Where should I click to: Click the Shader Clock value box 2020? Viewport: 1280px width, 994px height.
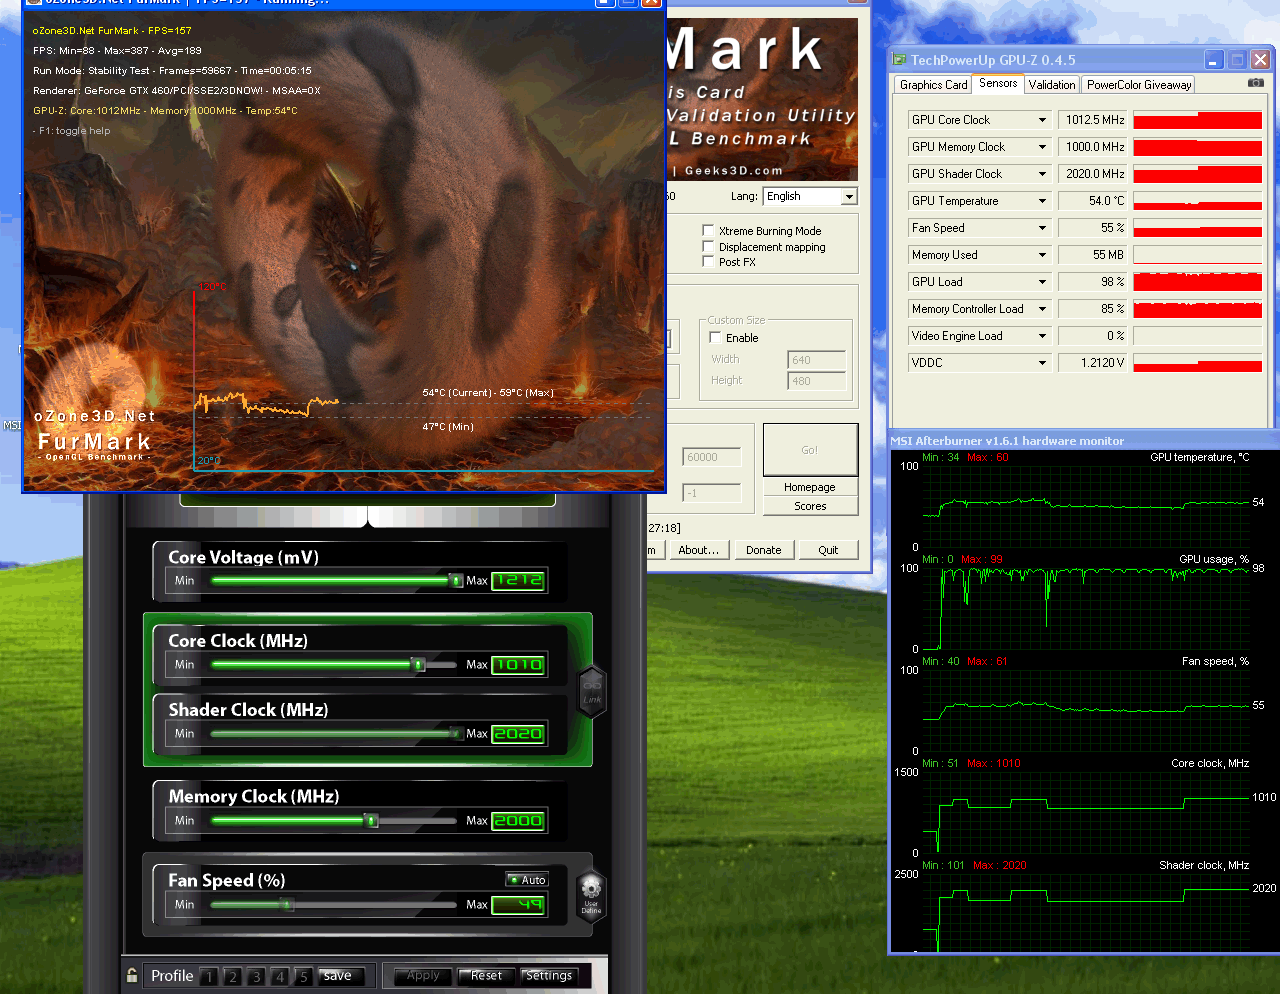(518, 733)
